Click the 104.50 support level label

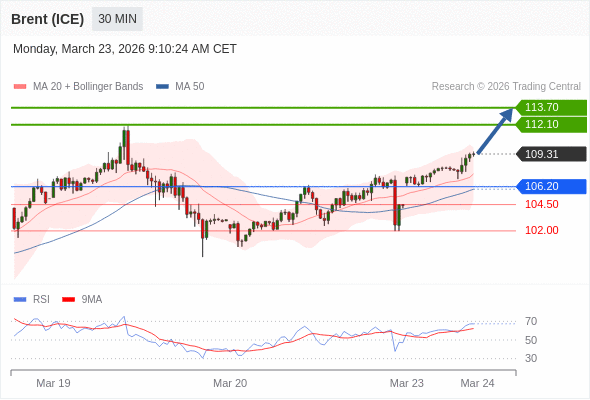point(541,205)
